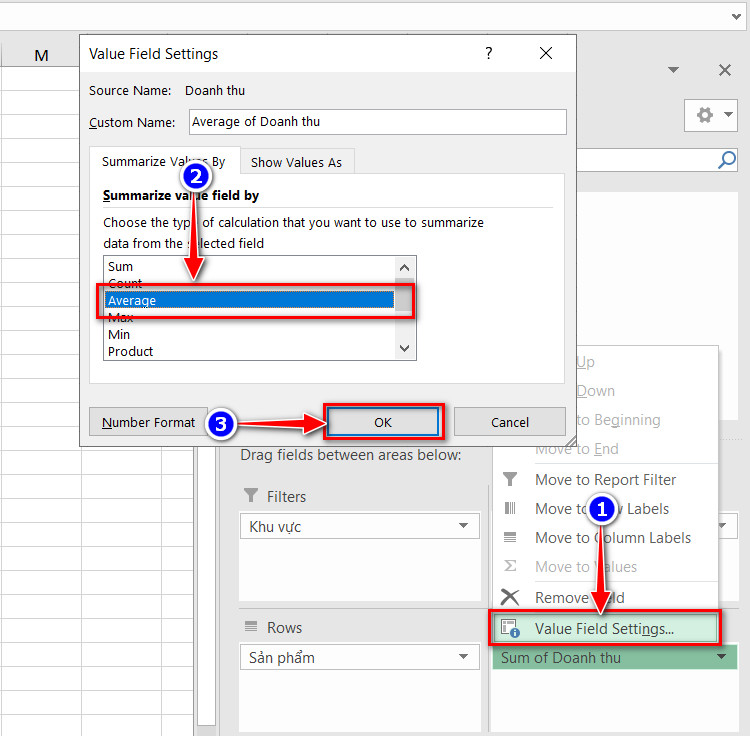Click the Remove Field X icon
Screen dimensions: 750x736
pyautogui.click(x=510, y=597)
